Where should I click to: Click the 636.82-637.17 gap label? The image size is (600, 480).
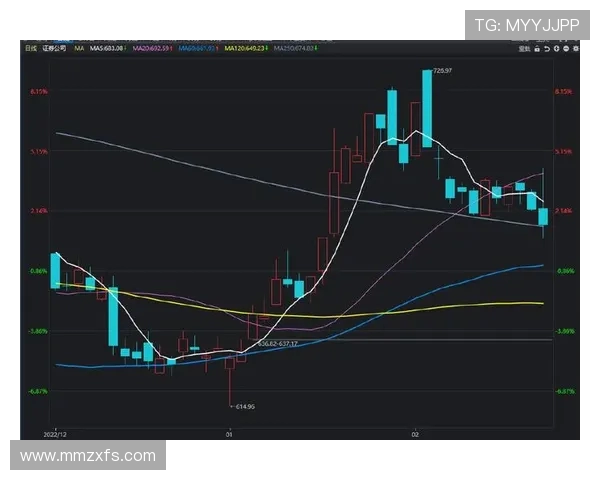point(278,344)
